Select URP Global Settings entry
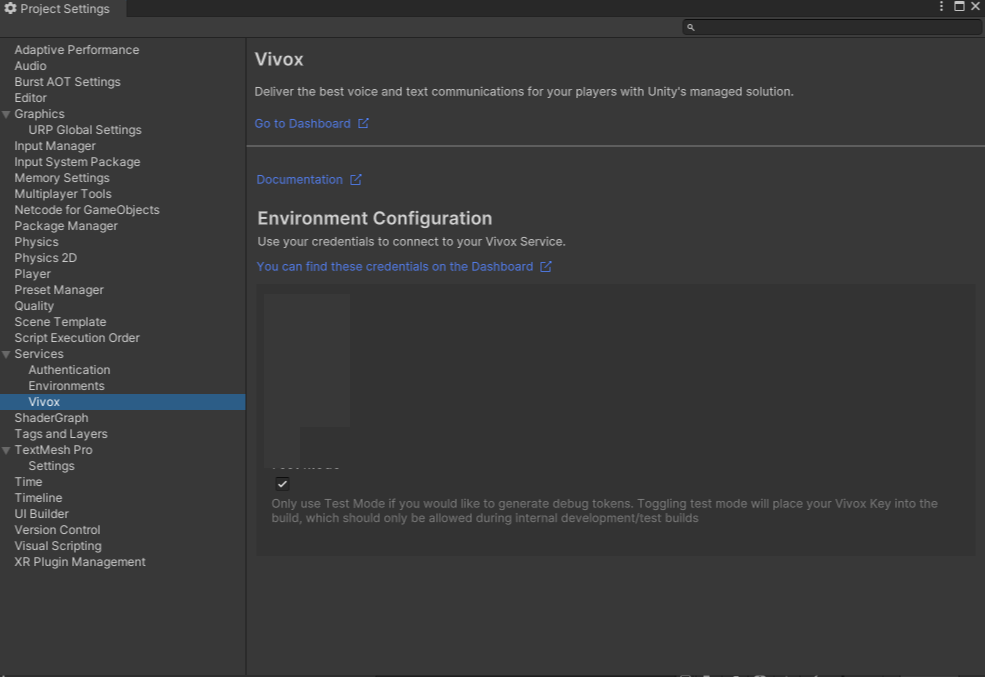 click(x=85, y=130)
